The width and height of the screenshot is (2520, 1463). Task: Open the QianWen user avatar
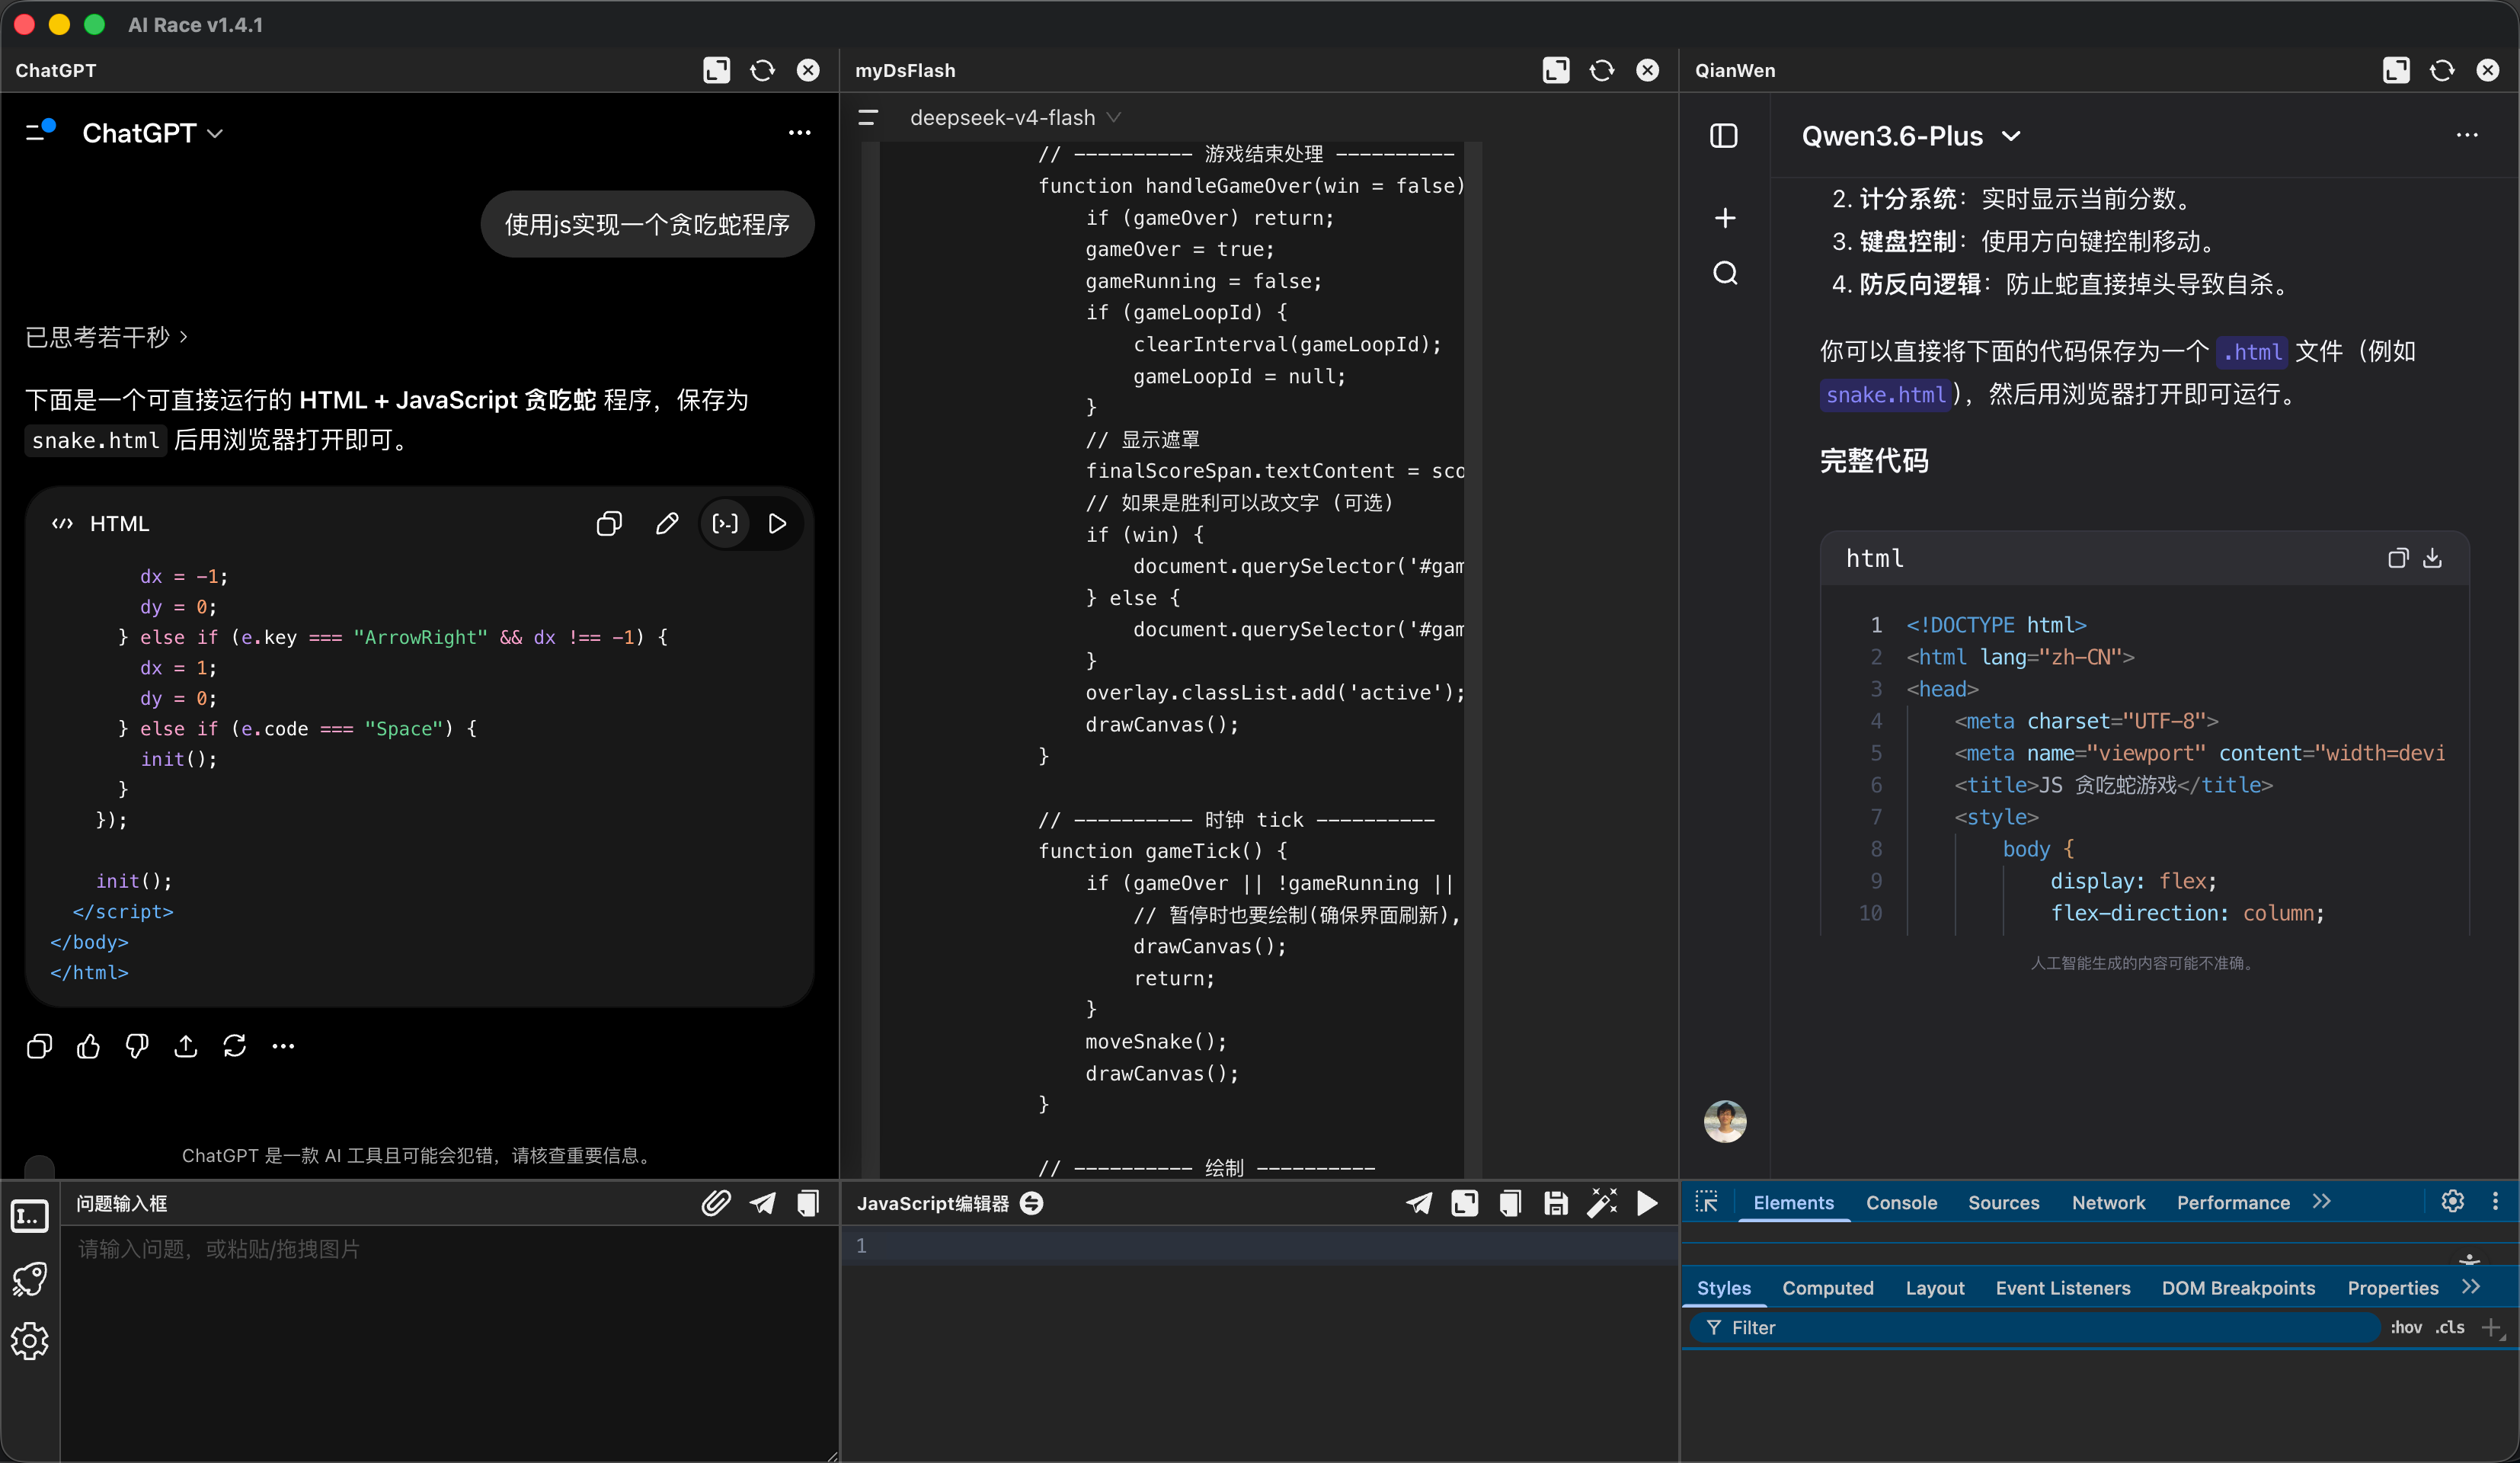[1725, 1121]
